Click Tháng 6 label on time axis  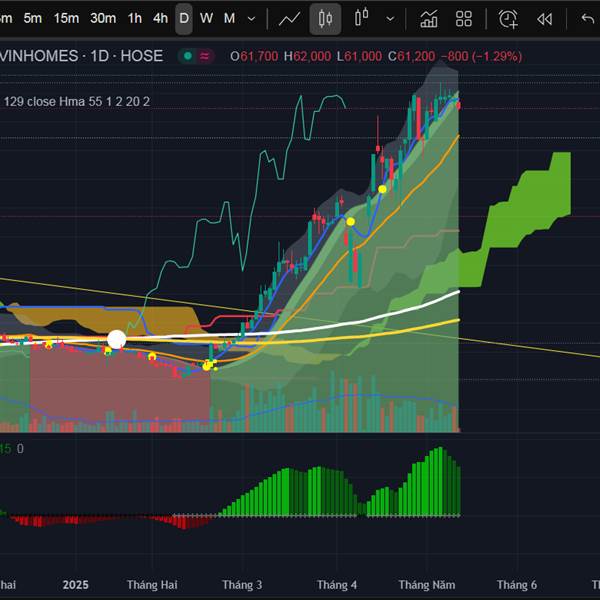[517, 585]
